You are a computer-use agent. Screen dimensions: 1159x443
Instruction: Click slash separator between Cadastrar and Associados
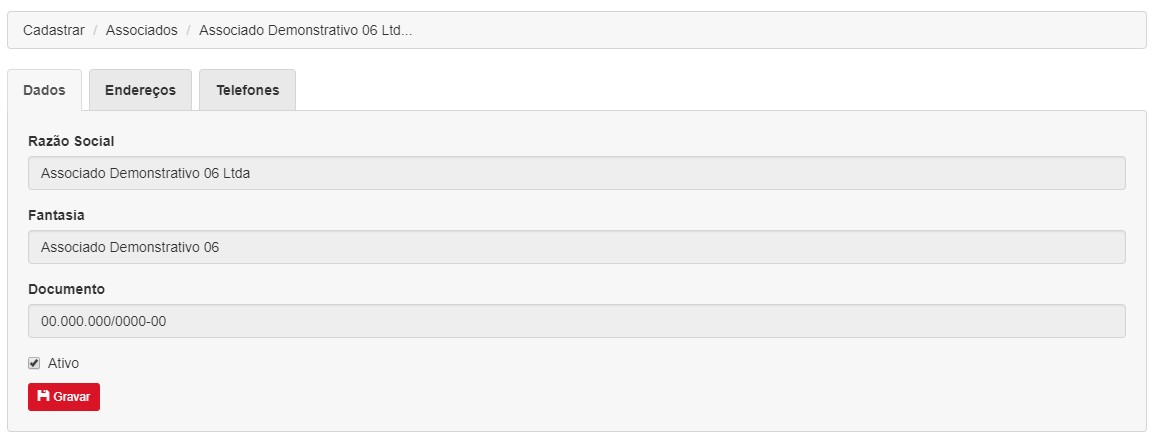point(95,30)
